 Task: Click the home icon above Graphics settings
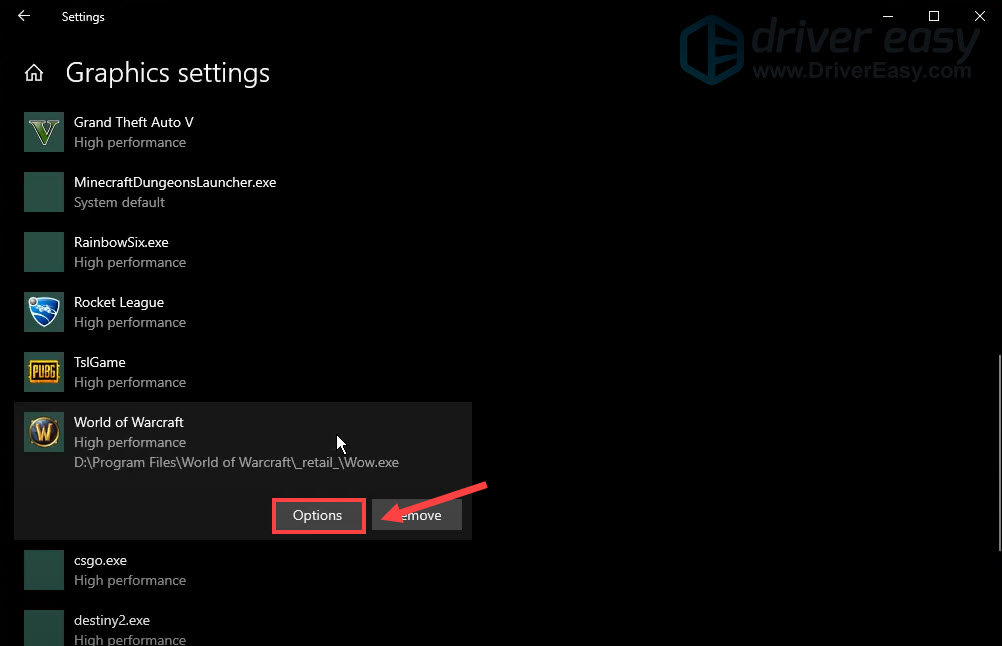[34, 72]
